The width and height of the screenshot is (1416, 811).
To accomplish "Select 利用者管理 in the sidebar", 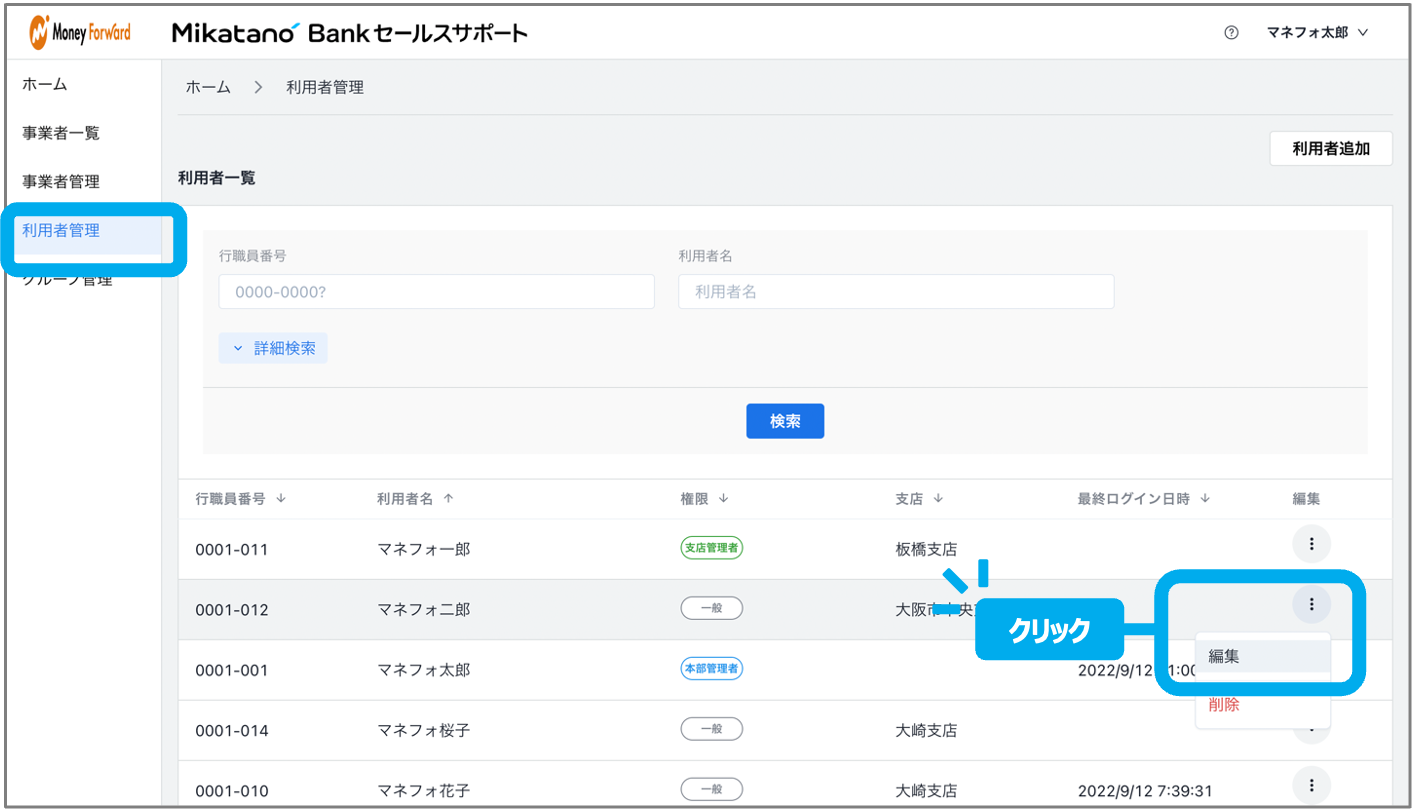I will pyautogui.click(x=61, y=231).
